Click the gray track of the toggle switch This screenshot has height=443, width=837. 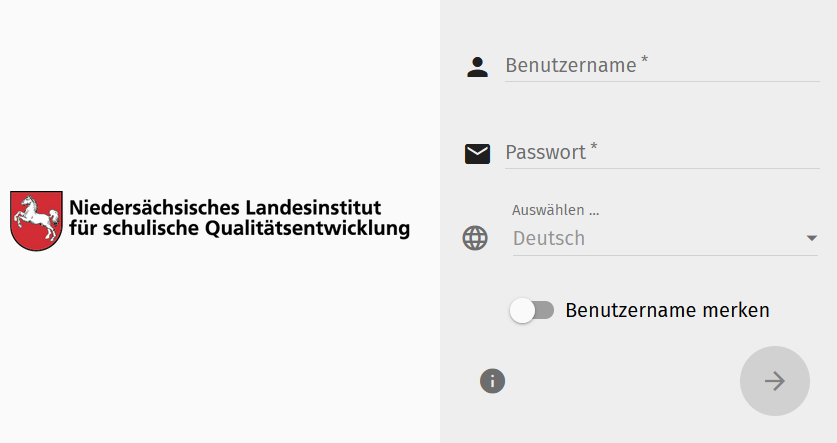click(x=544, y=310)
